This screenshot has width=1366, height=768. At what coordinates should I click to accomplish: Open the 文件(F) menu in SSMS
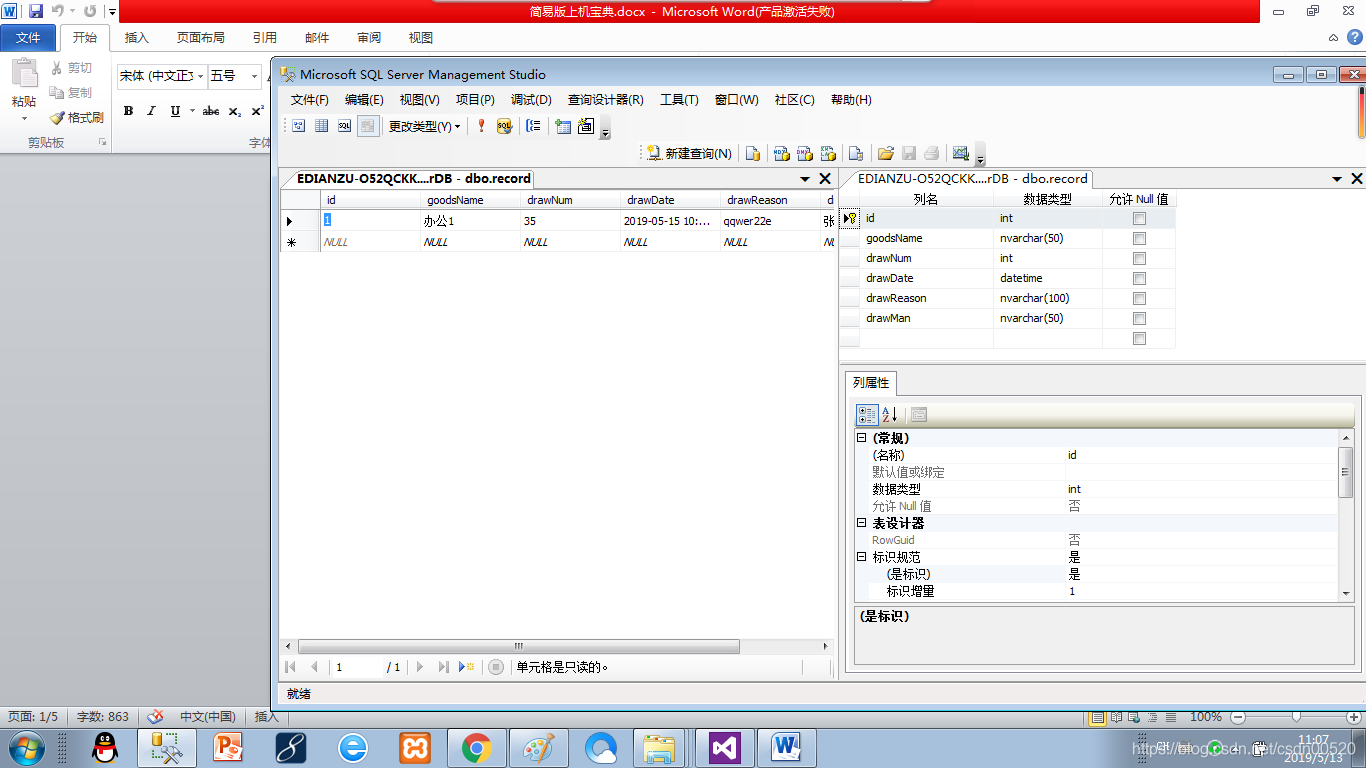[310, 100]
